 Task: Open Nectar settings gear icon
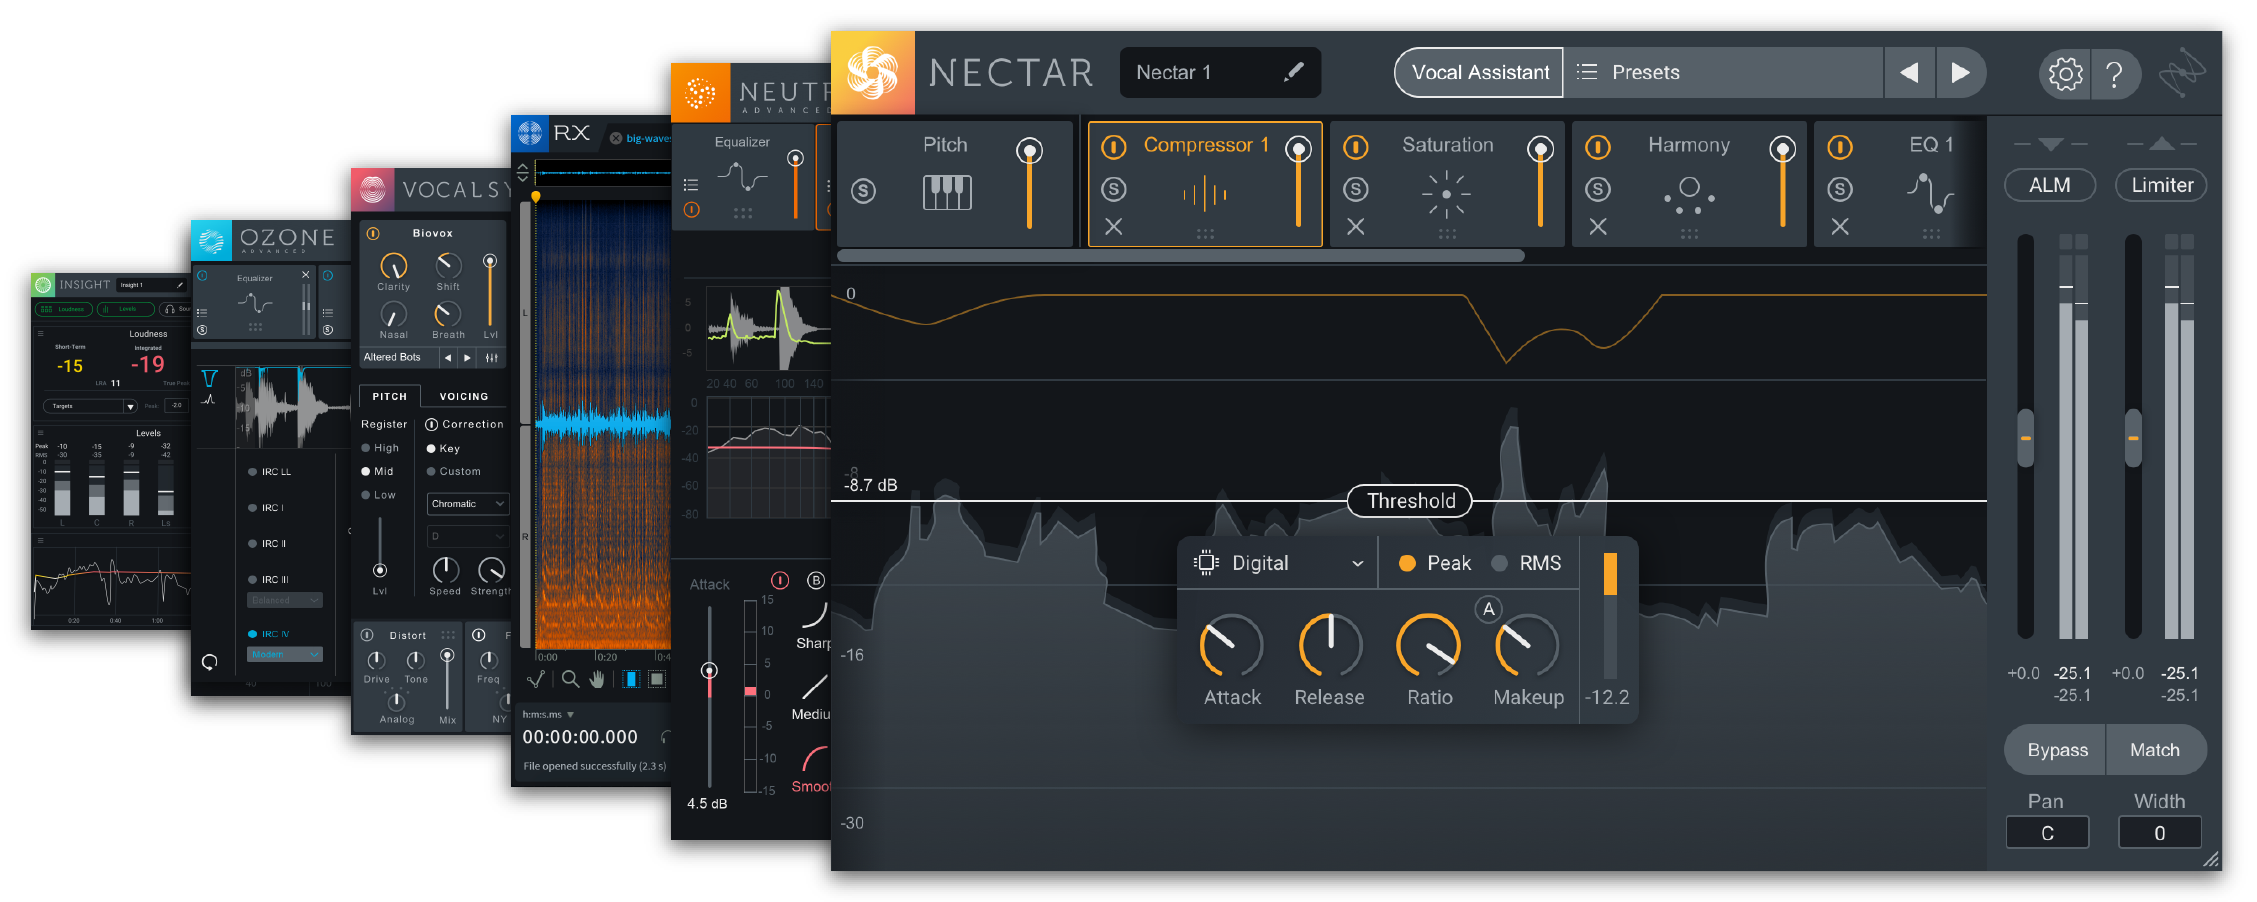pos(2065,74)
